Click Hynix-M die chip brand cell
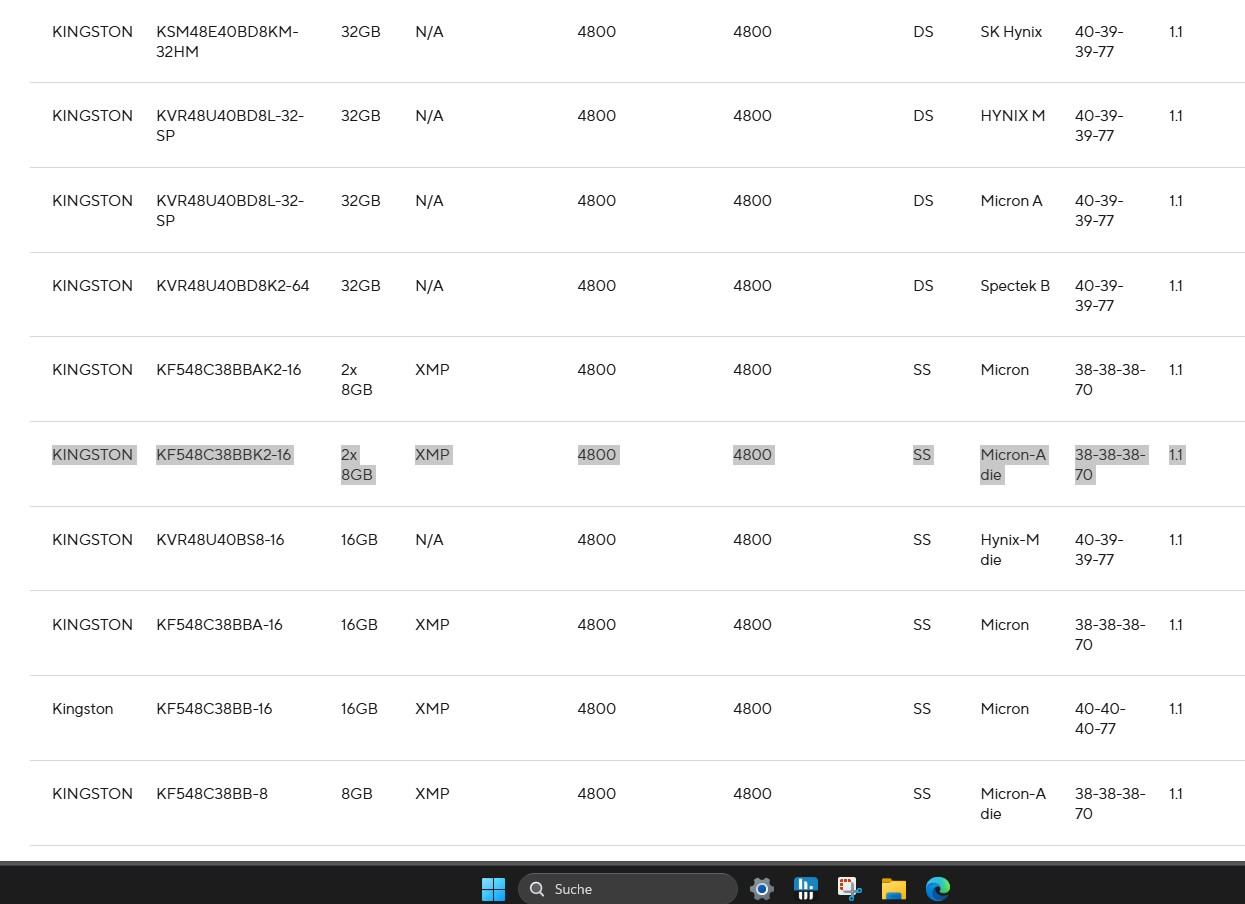The image size is (1245, 904). (1010, 549)
